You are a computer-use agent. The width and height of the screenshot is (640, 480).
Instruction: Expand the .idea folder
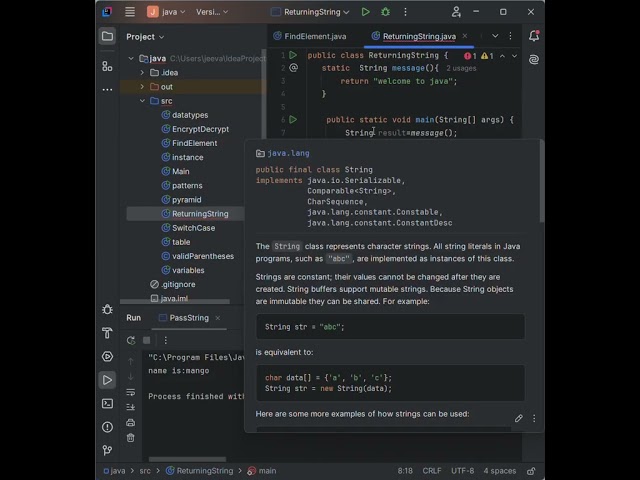click(x=142, y=73)
